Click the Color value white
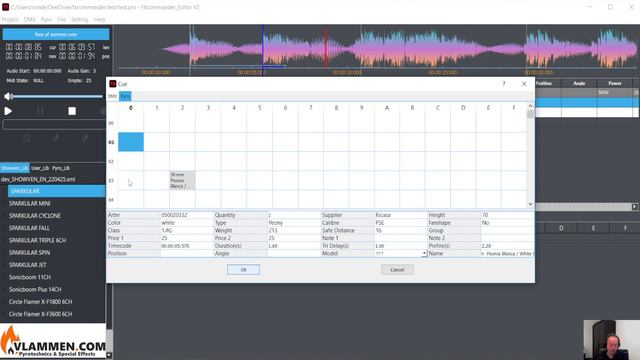The width and height of the screenshot is (640, 360). coord(187,223)
